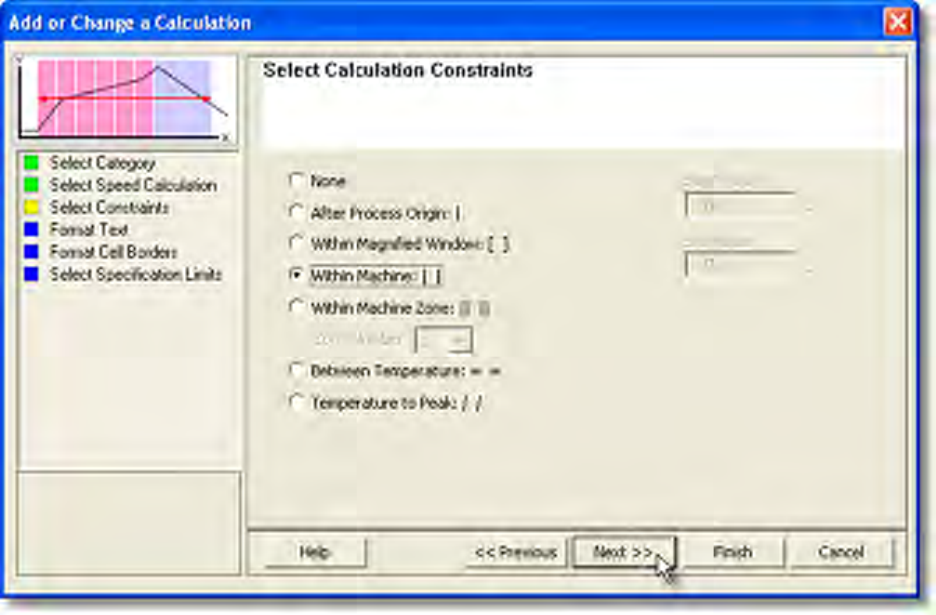Image resolution: width=936 pixels, height=615 pixels.
Task: Click blue square beside Format Cell Borders
Action: tap(31, 251)
